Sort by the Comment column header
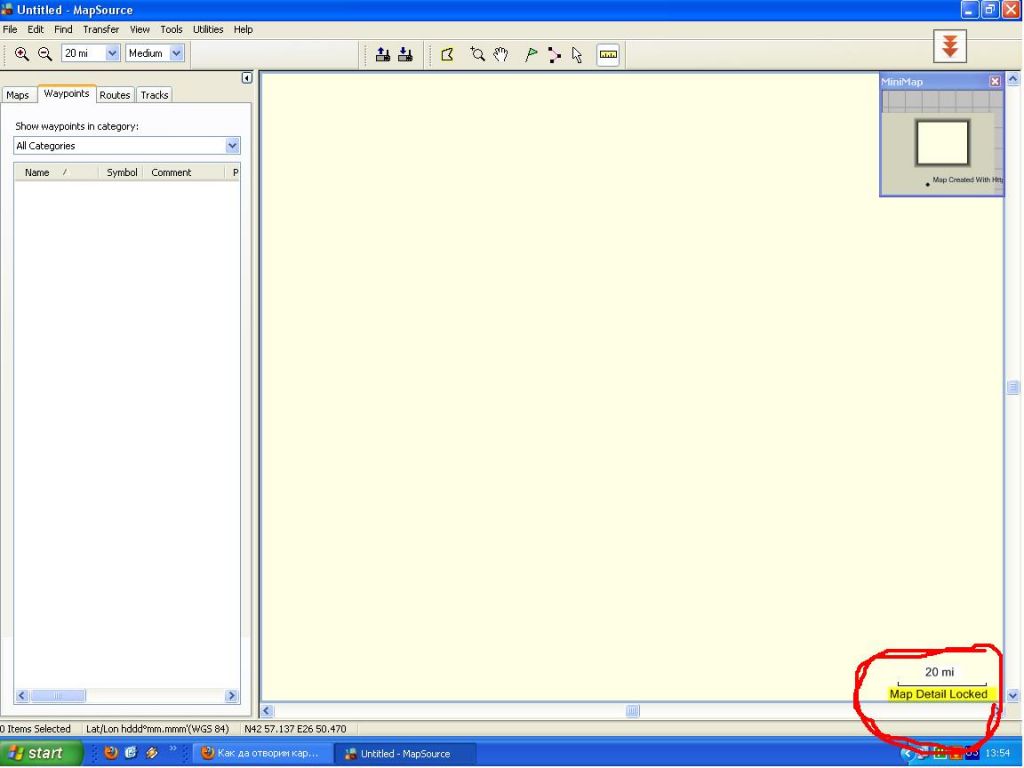The width and height of the screenshot is (1024, 768). pyautogui.click(x=185, y=172)
